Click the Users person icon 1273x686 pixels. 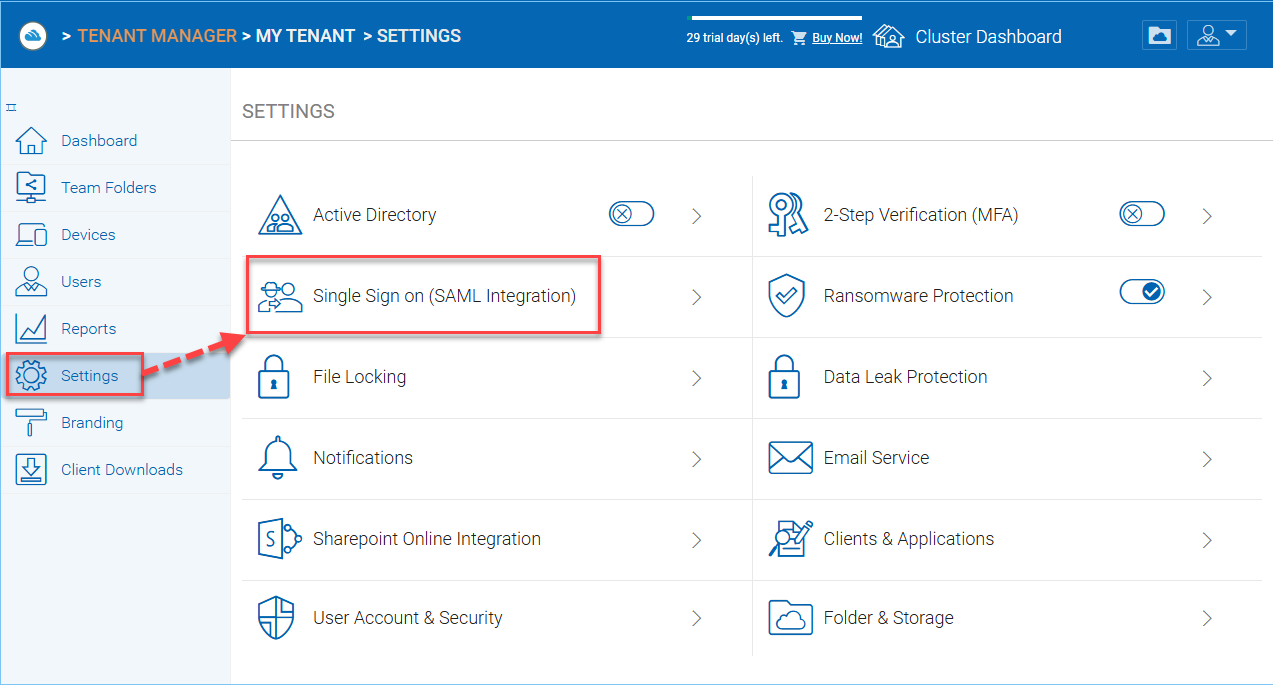[31, 282]
